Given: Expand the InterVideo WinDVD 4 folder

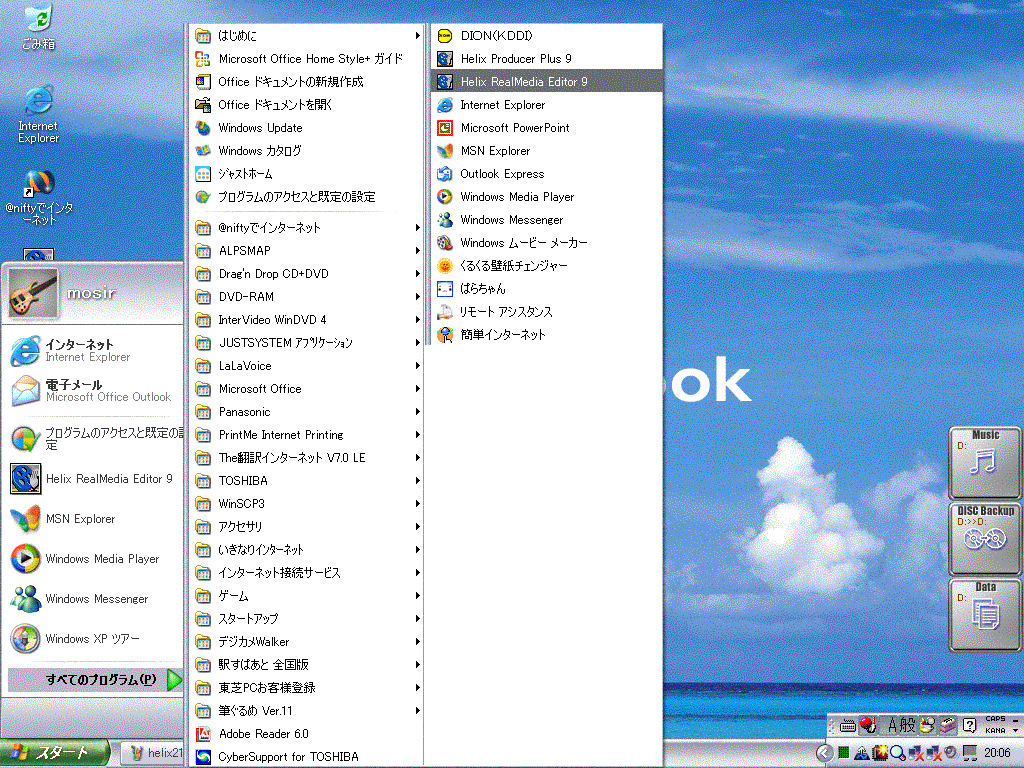Looking at the screenshot, I should pos(307,320).
